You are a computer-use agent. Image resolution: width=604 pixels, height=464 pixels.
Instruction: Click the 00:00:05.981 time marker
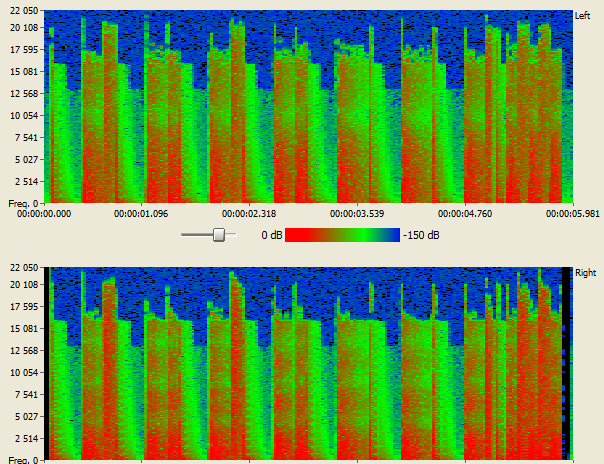(571, 212)
